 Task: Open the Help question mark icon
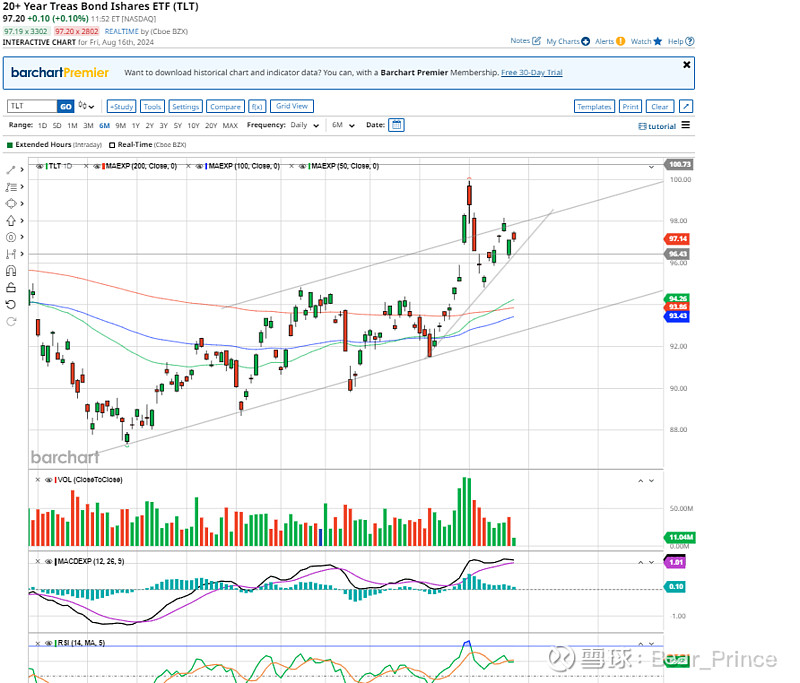pos(690,41)
